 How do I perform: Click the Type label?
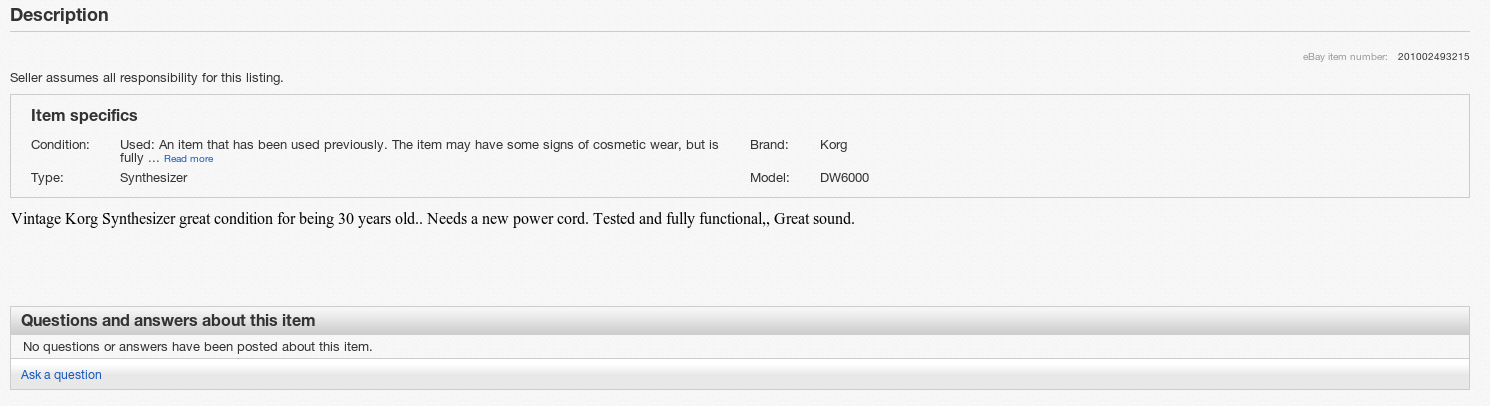pos(47,178)
